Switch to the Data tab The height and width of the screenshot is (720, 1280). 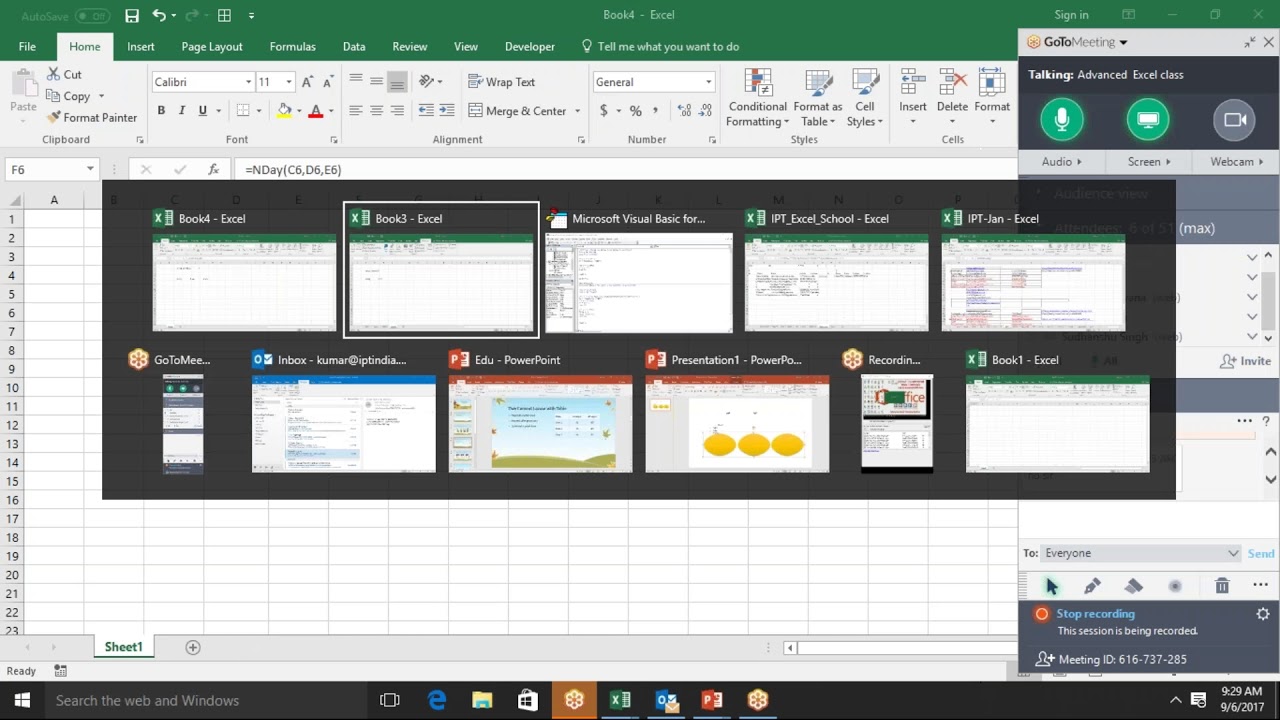[354, 46]
